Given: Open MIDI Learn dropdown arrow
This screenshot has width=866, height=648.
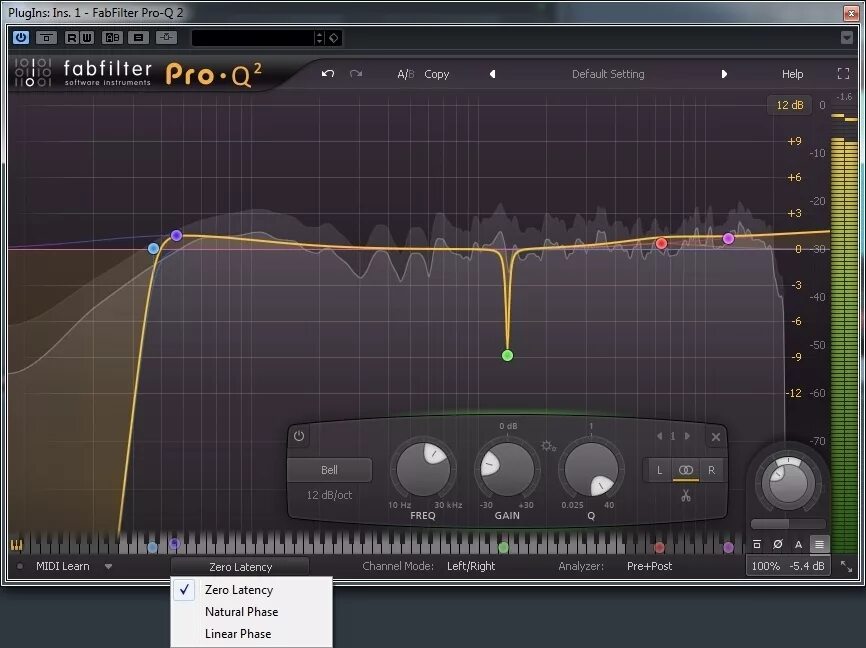Looking at the screenshot, I should (x=108, y=566).
